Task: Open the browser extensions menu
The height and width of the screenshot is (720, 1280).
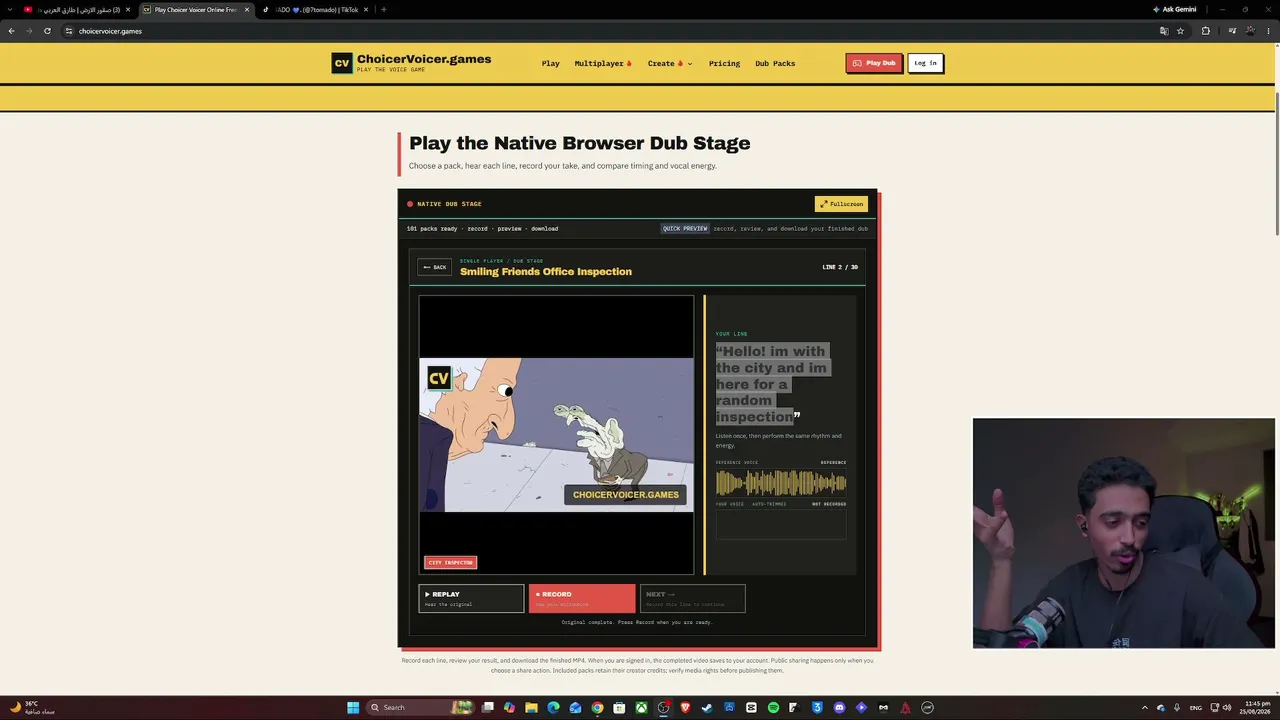Action: point(1206,31)
